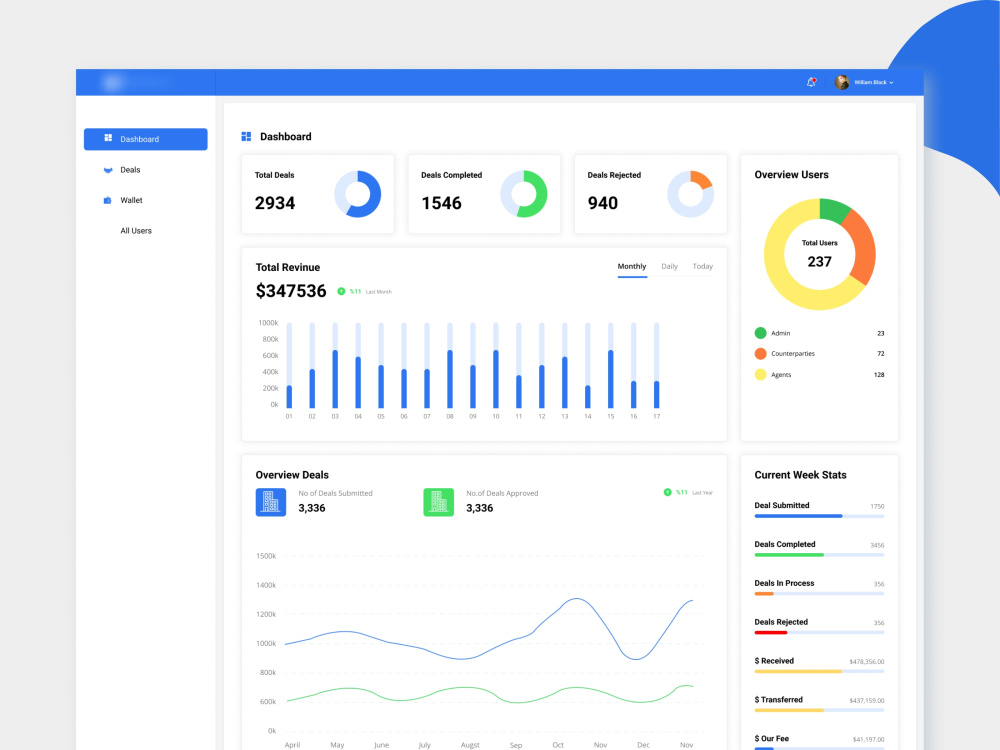
Task: Click the Agents count 128
Action: coord(879,375)
